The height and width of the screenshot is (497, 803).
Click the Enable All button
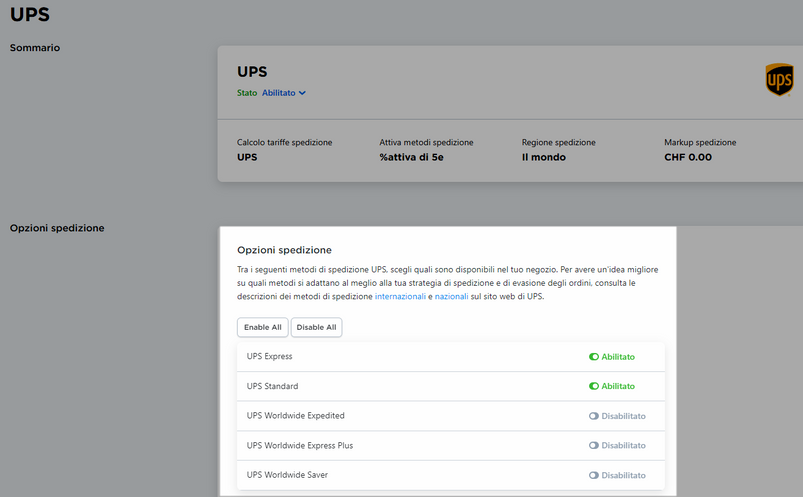263,327
